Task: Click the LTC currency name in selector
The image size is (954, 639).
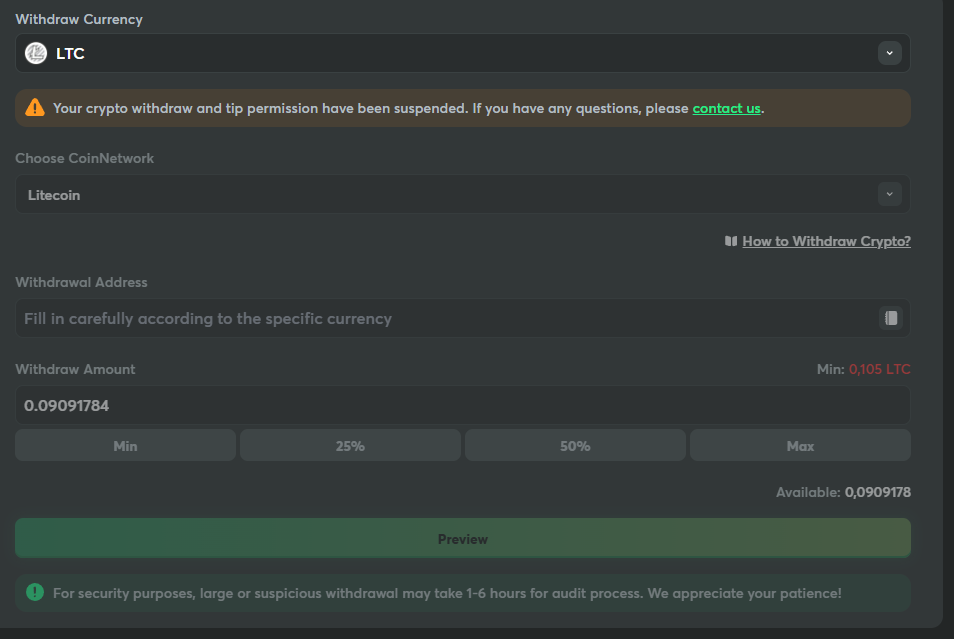Action: click(70, 54)
